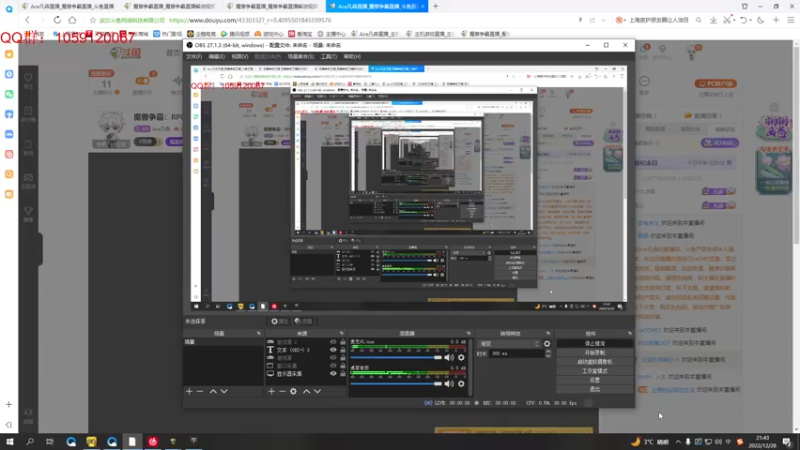Image resolution: width=800 pixels, height=450 pixels.
Task: Open OBS Edit menu
Action: pos(216,57)
